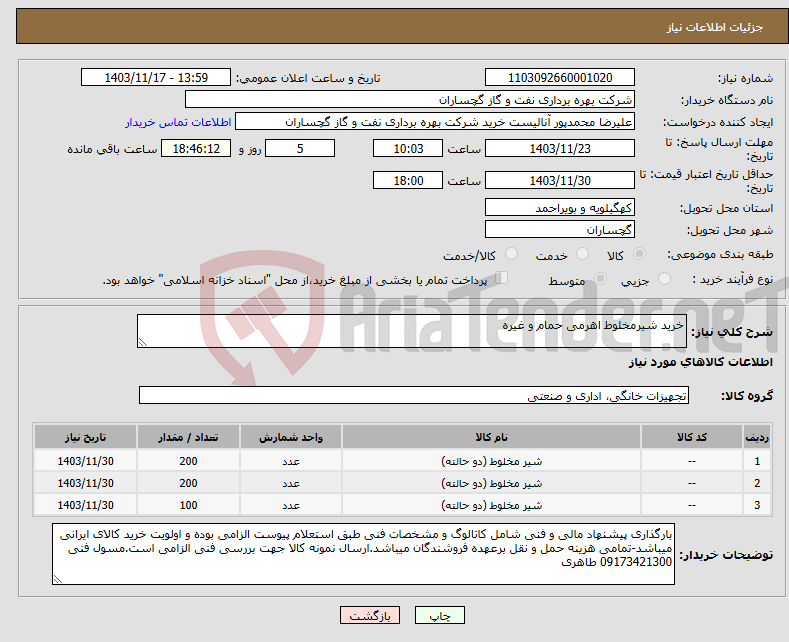
Task: Click the goods group field تجهیزات خانگی
Action: pos(414,395)
